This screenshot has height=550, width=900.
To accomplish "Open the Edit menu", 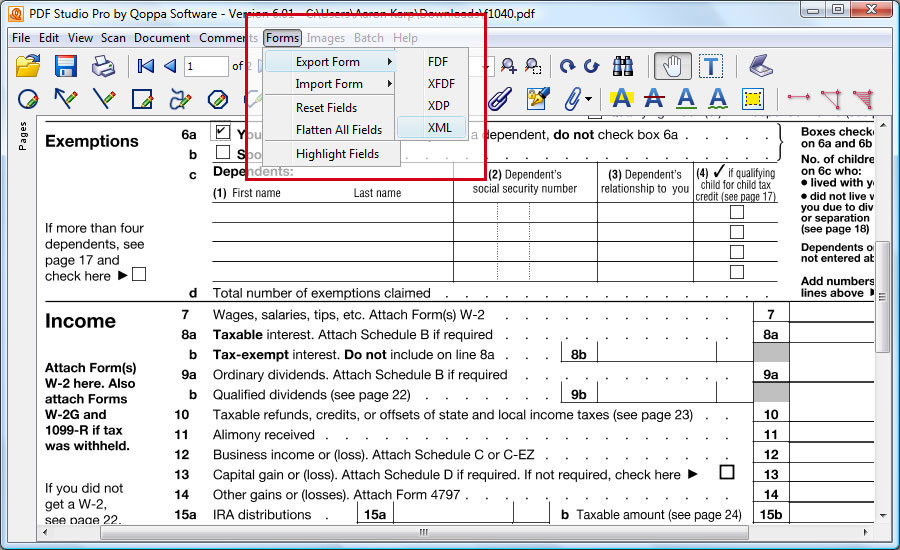I will tap(49, 38).
